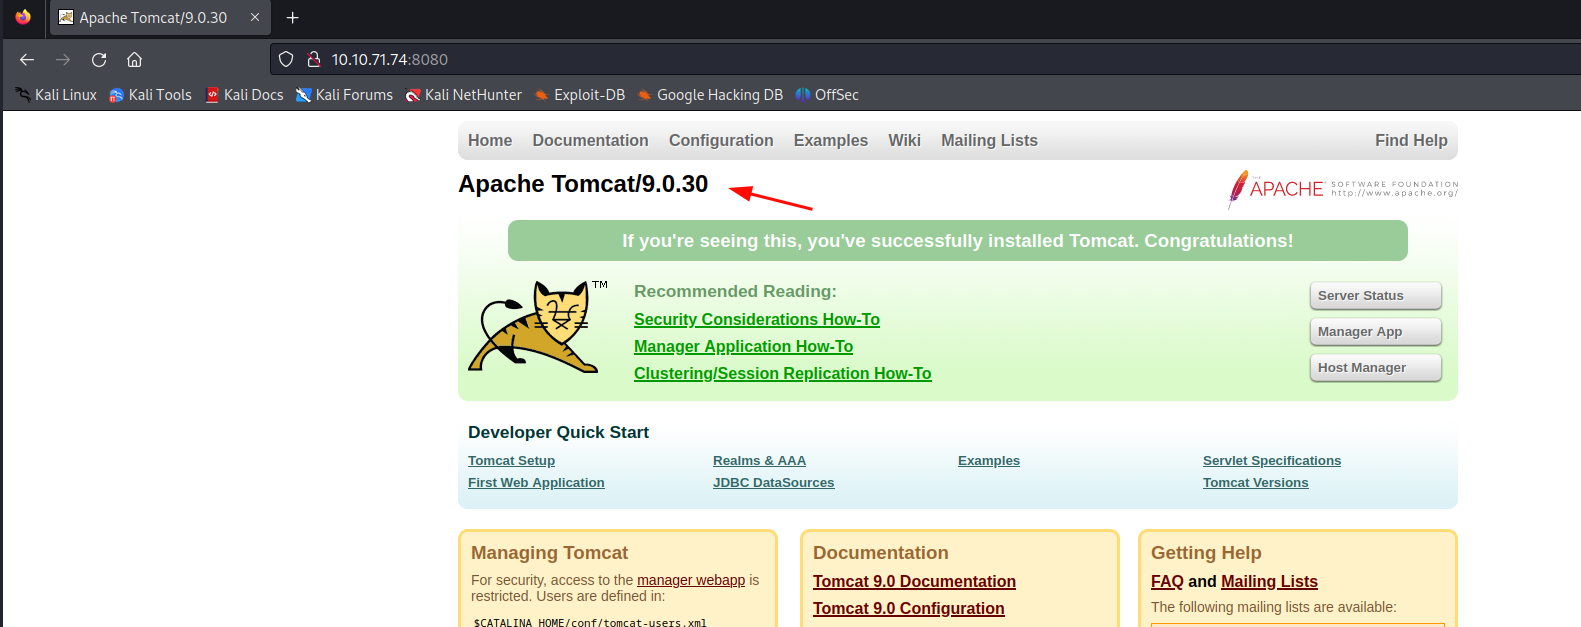Screen dimensions: 1581x627
Task: Click the browser forward arrow
Action: (x=63, y=60)
